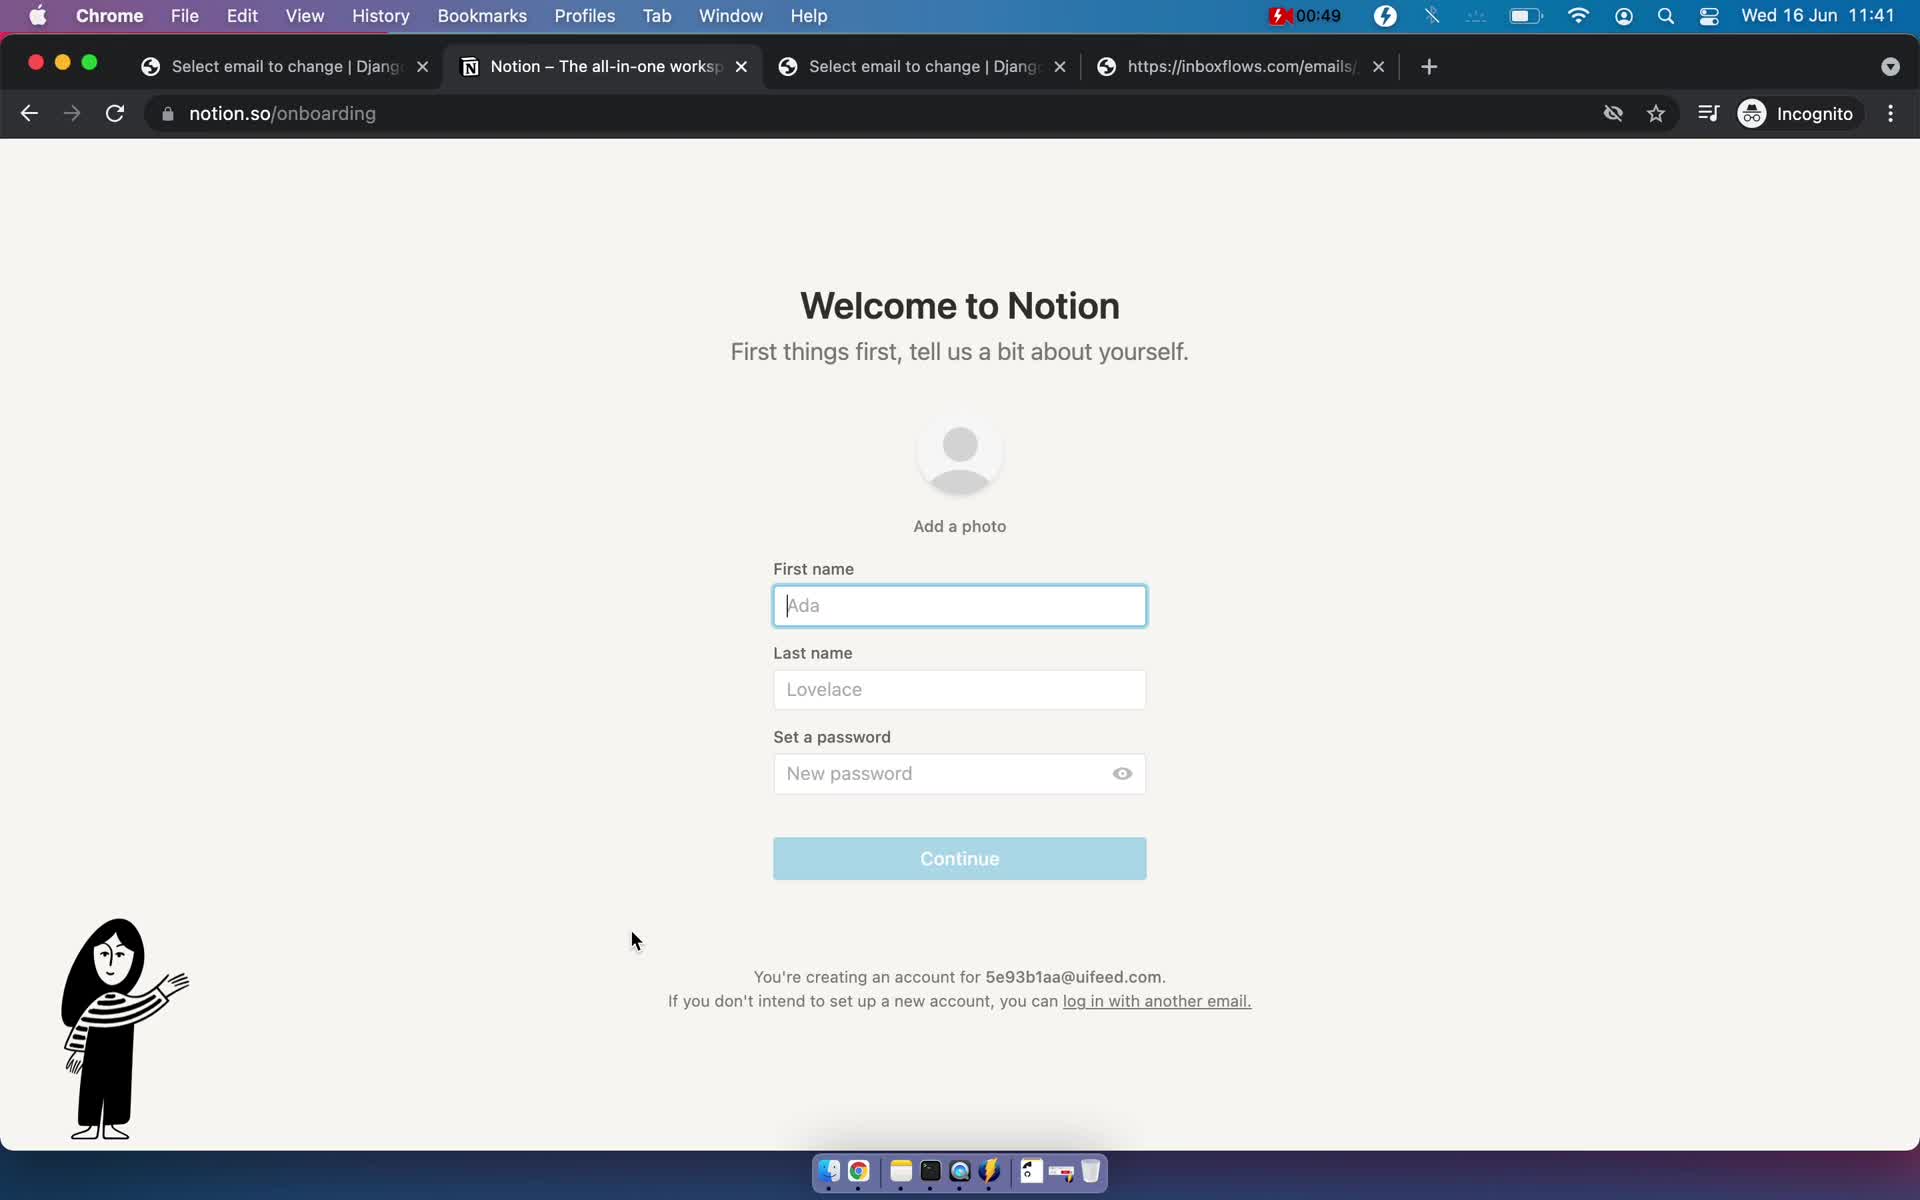Click the new tab plus button
This screenshot has height=1200, width=1920.
[x=1429, y=65]
